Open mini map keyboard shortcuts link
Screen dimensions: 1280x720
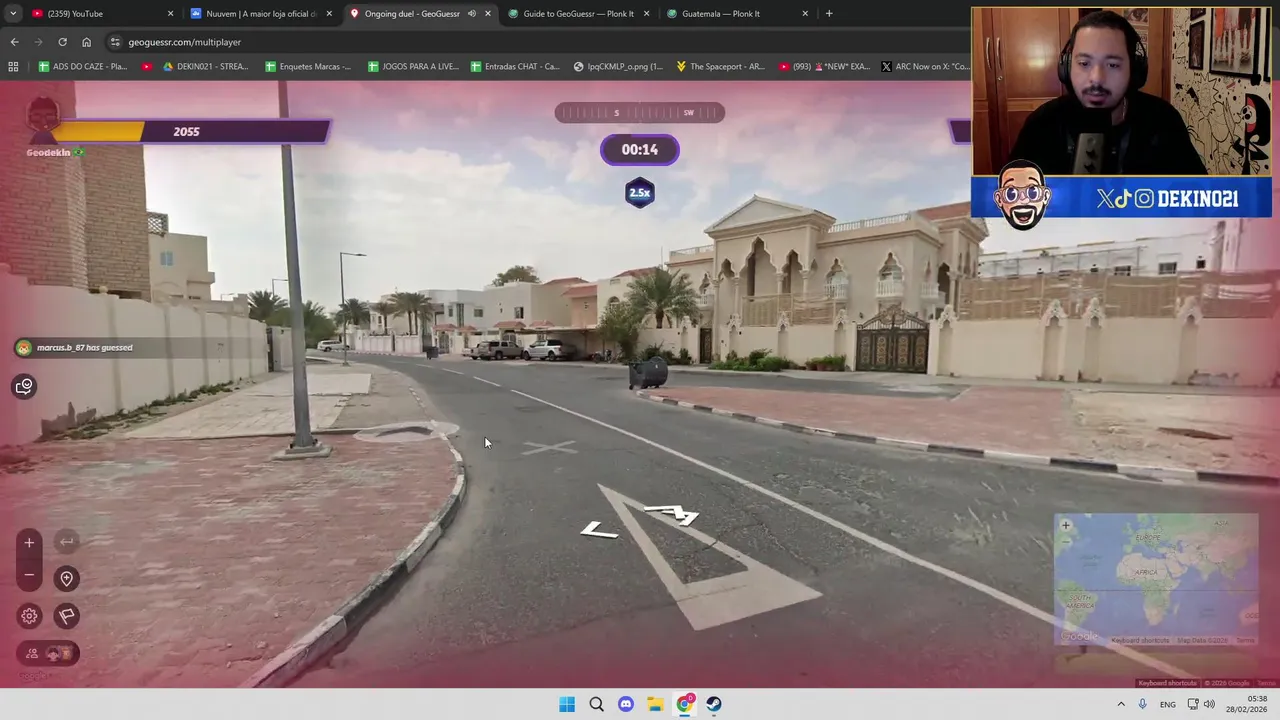pyautogui.click(x=1140, y=640)
